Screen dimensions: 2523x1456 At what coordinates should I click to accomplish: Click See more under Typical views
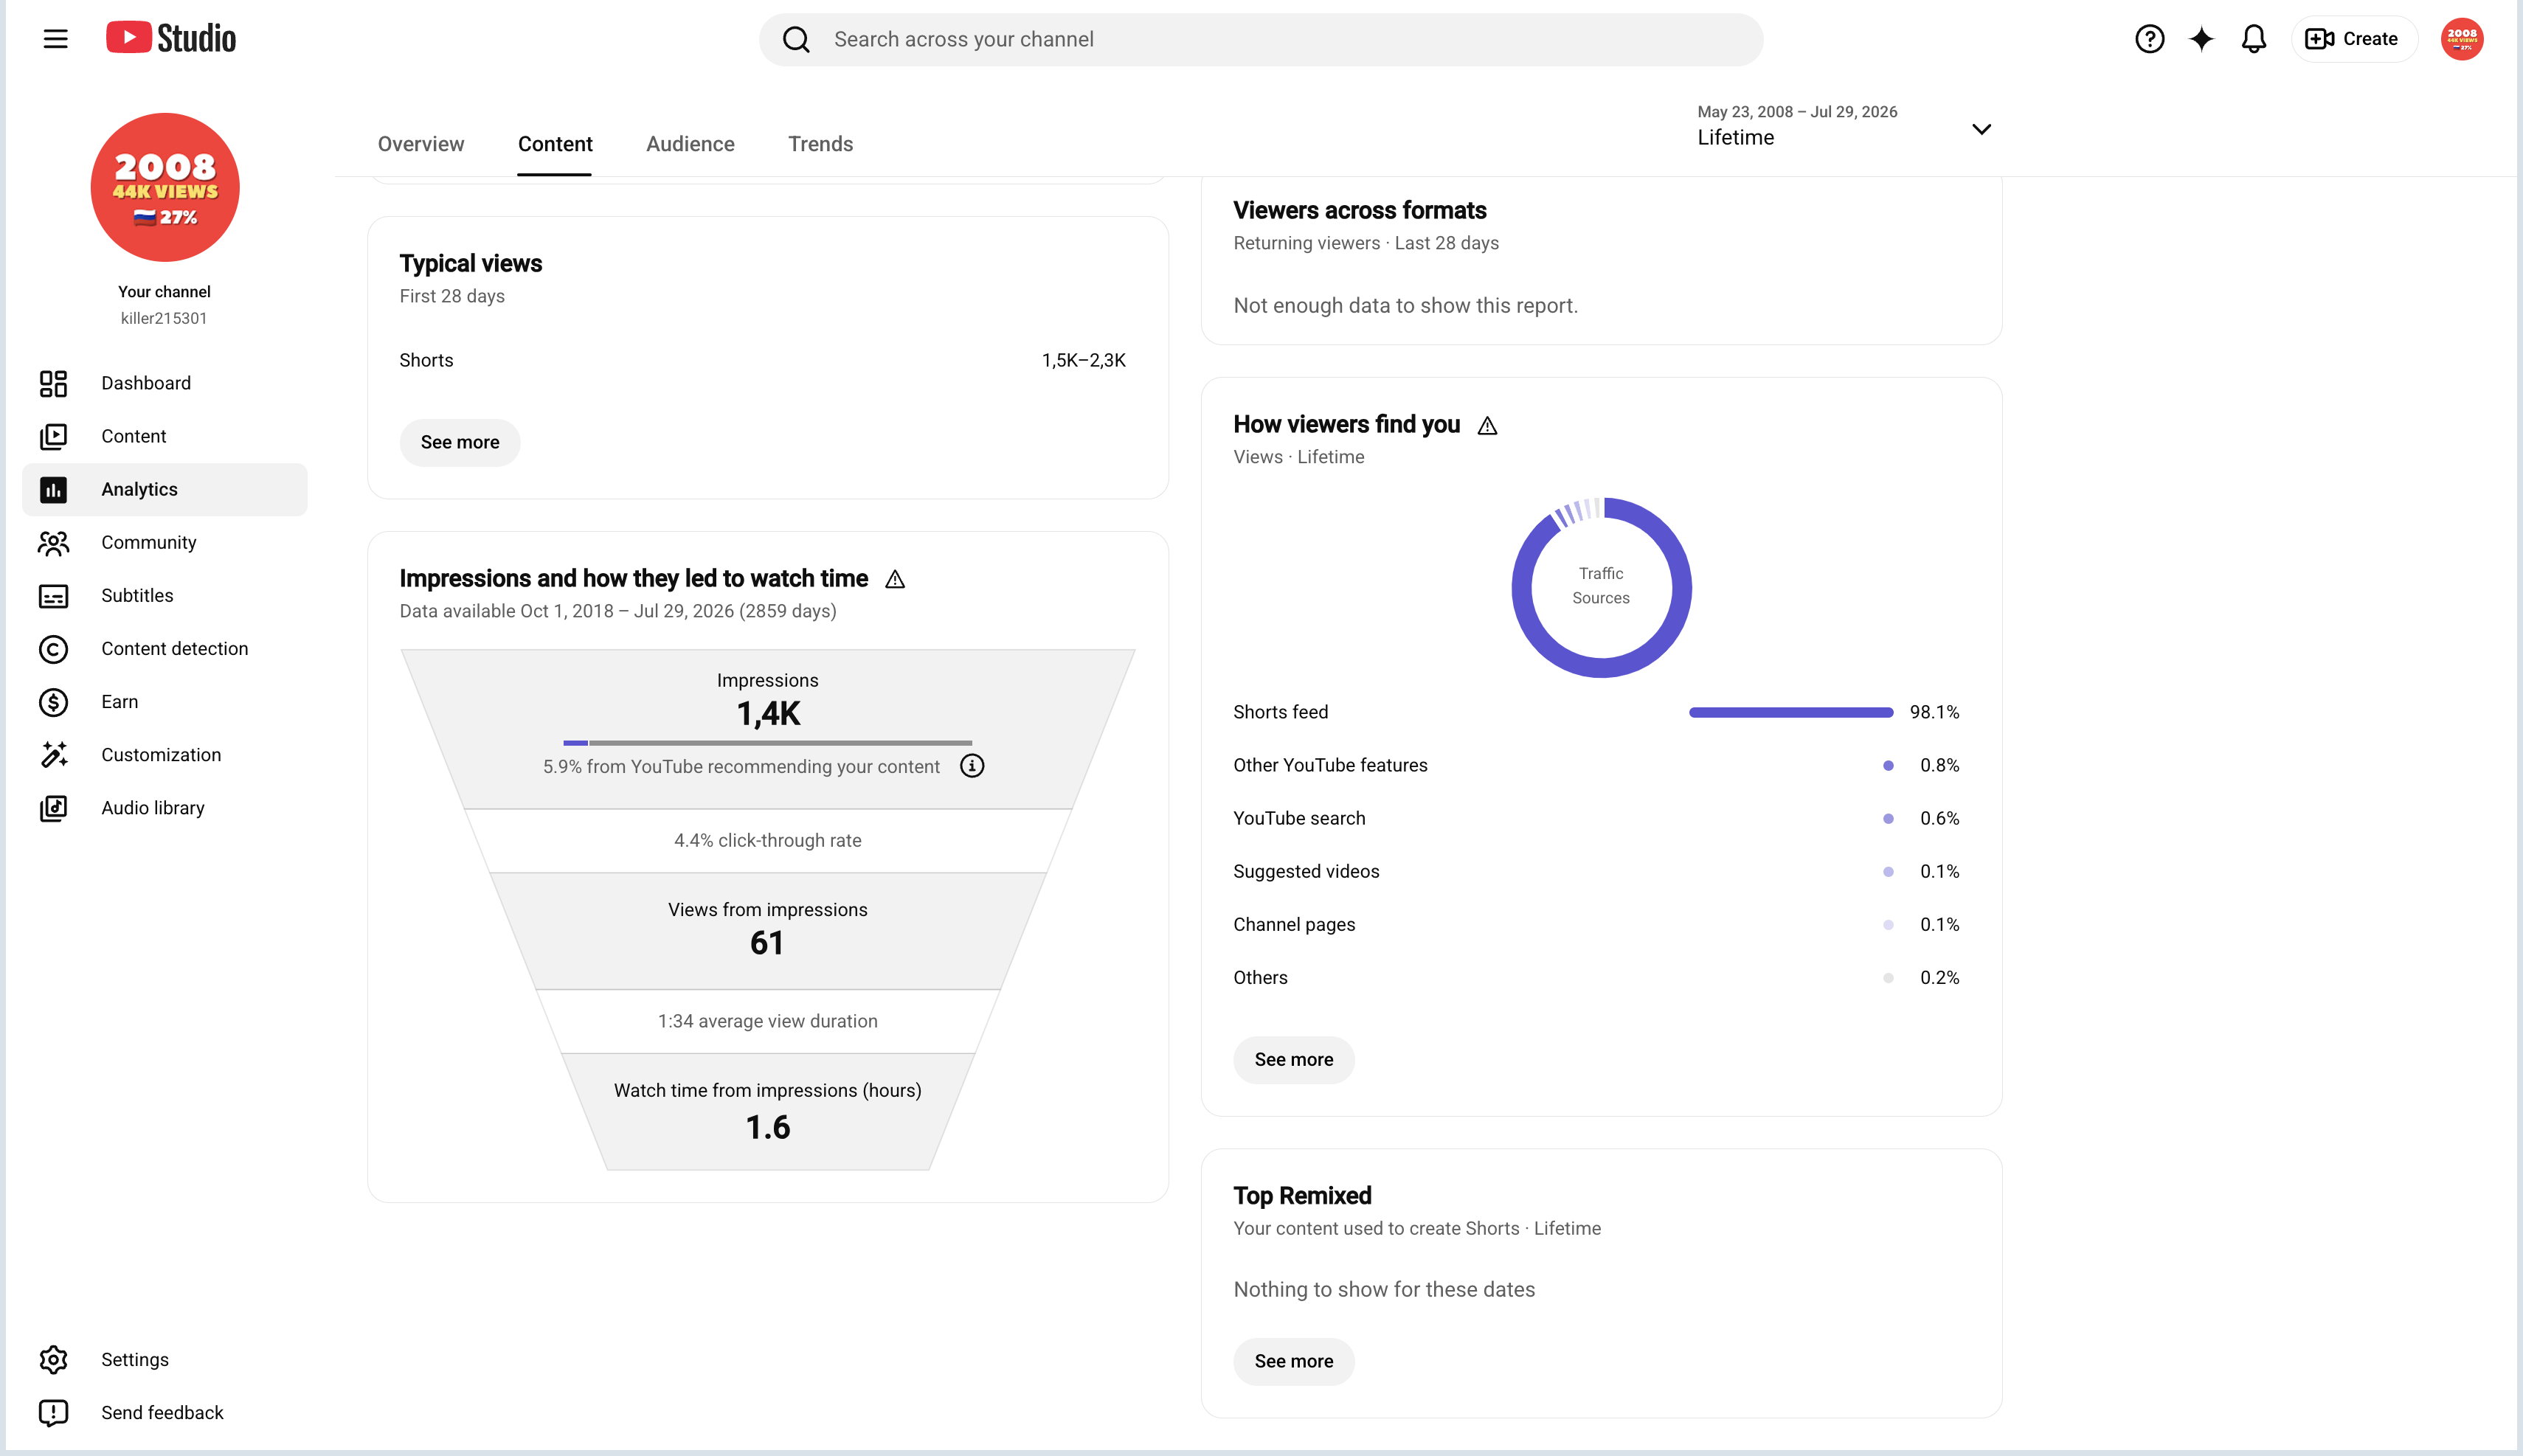460,442
